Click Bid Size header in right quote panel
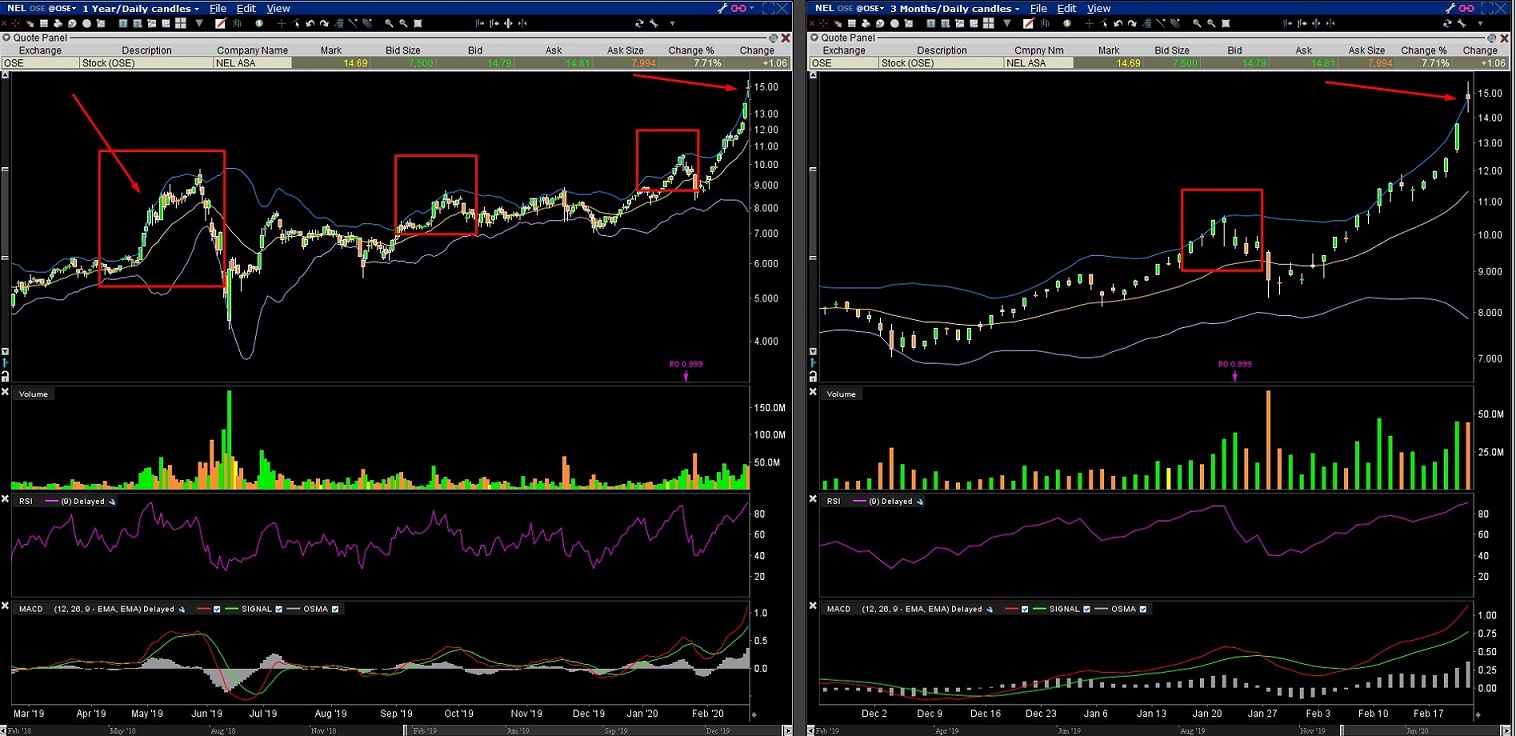 point(1172,50)
